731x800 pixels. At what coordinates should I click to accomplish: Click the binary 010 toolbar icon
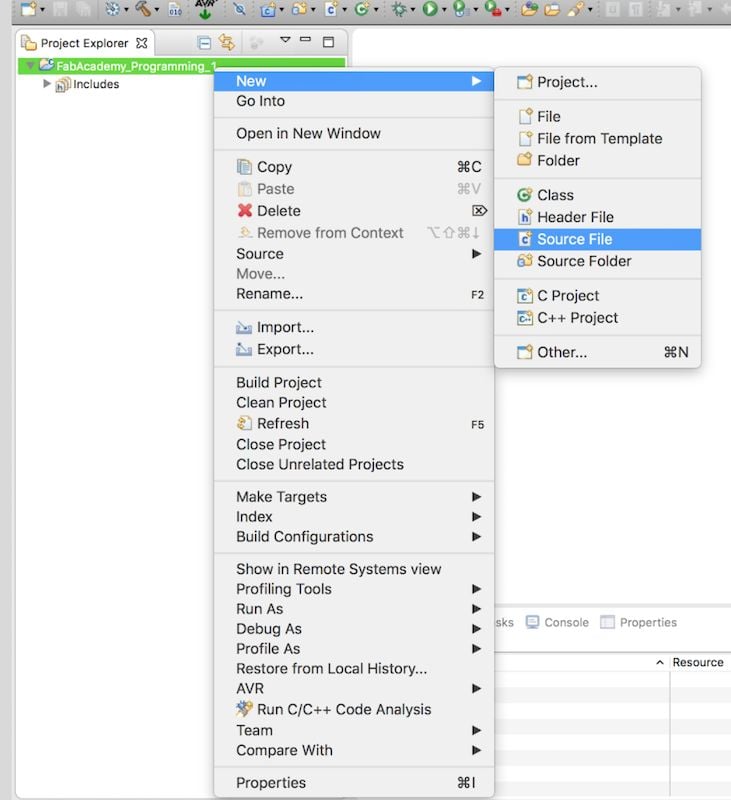coord(175,9)
